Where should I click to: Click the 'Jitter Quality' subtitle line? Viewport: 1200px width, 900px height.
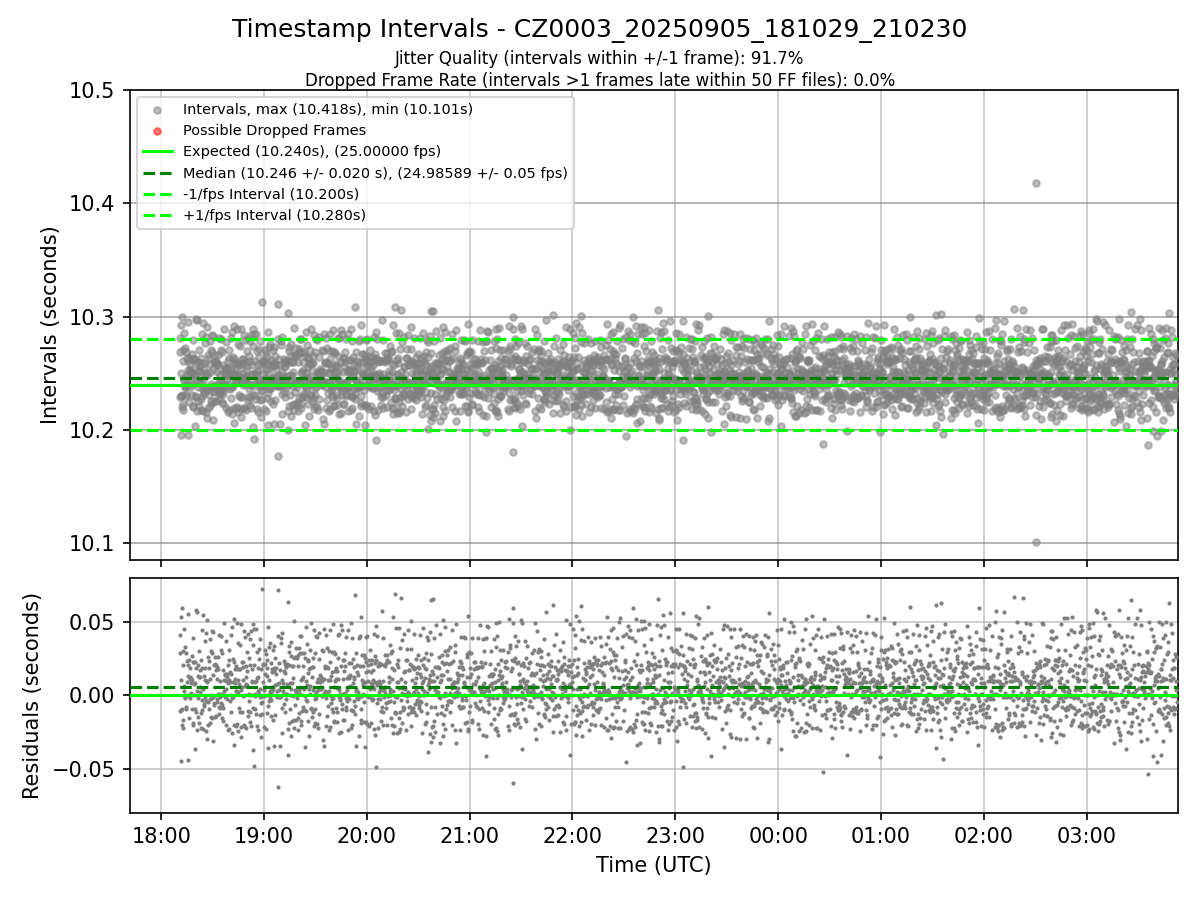[x=599, y=59]
